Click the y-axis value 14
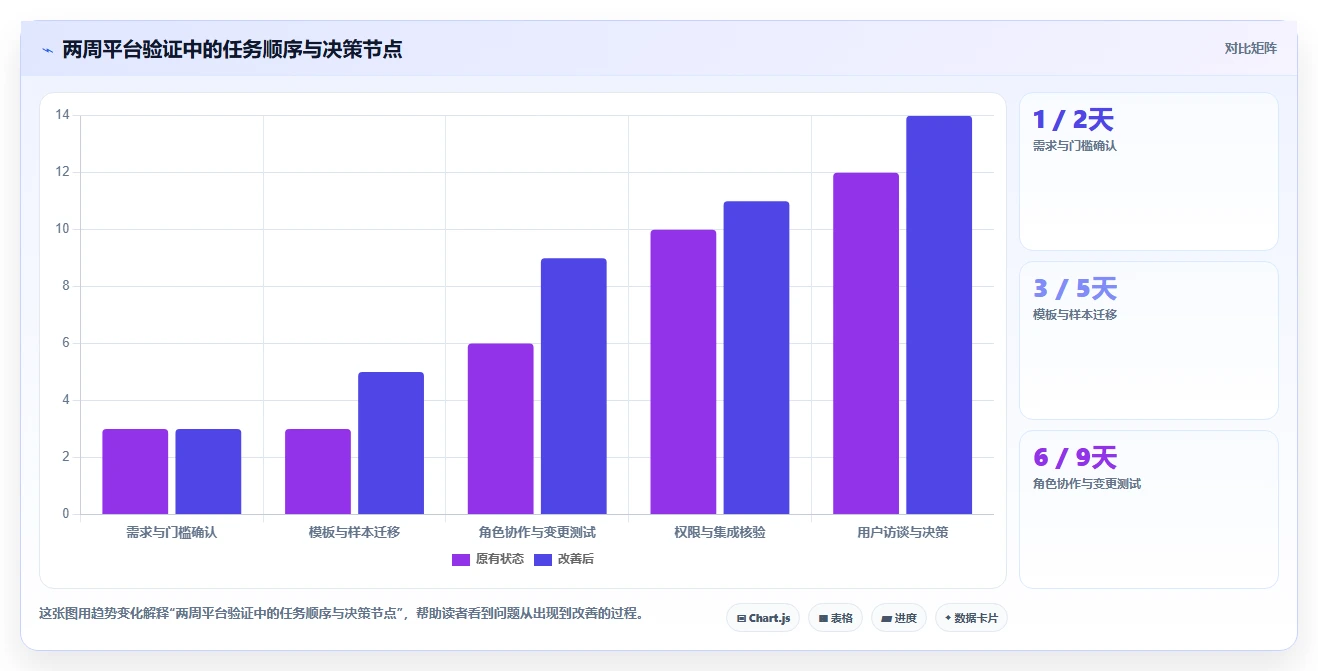The height and width of the screenshot is (671, 1318). coord(62,115)
